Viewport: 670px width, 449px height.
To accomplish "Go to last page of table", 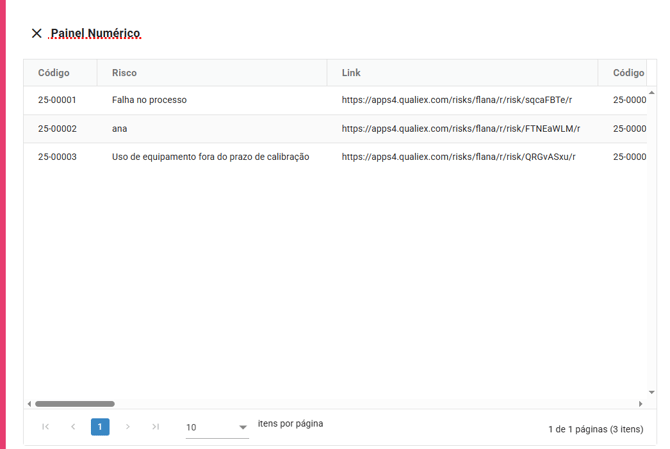I will point(156,427).
